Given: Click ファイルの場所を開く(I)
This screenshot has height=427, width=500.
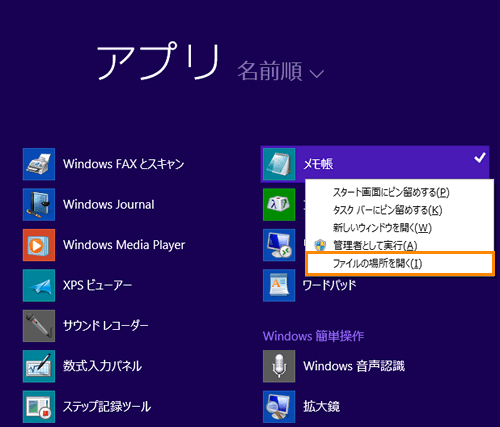Looking at the screenshot, I should tap(400, 264).
